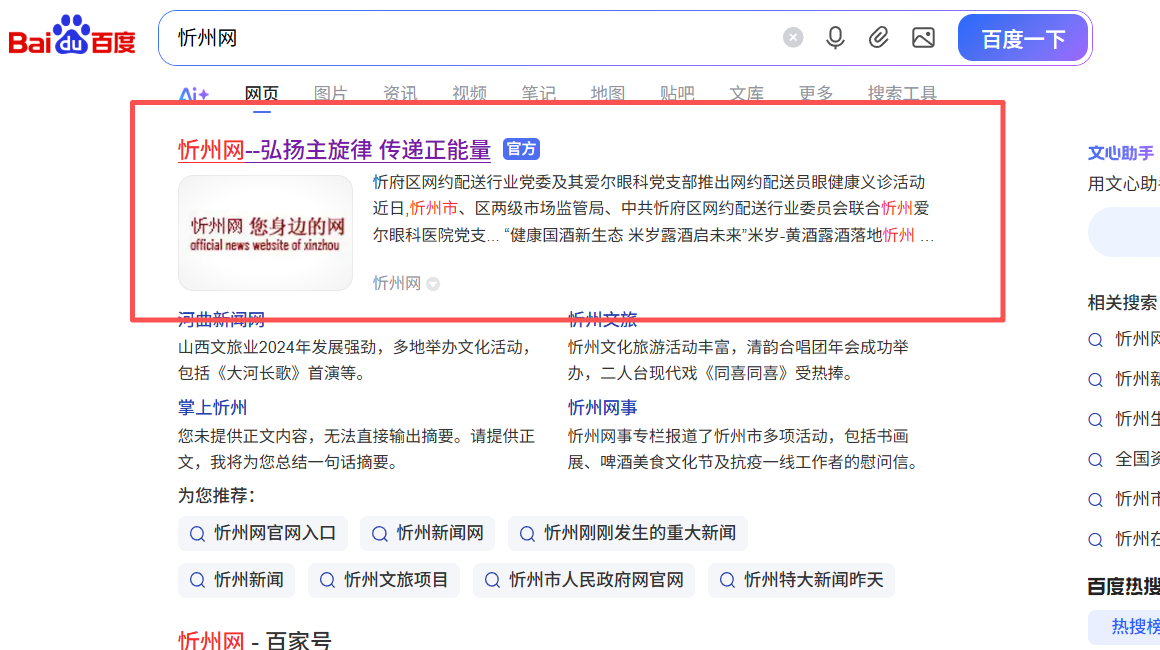Image resolution: width=1160 pixels, height=650 pixels.
Task: Open image search via the picture icon
Action: (923, 37)
